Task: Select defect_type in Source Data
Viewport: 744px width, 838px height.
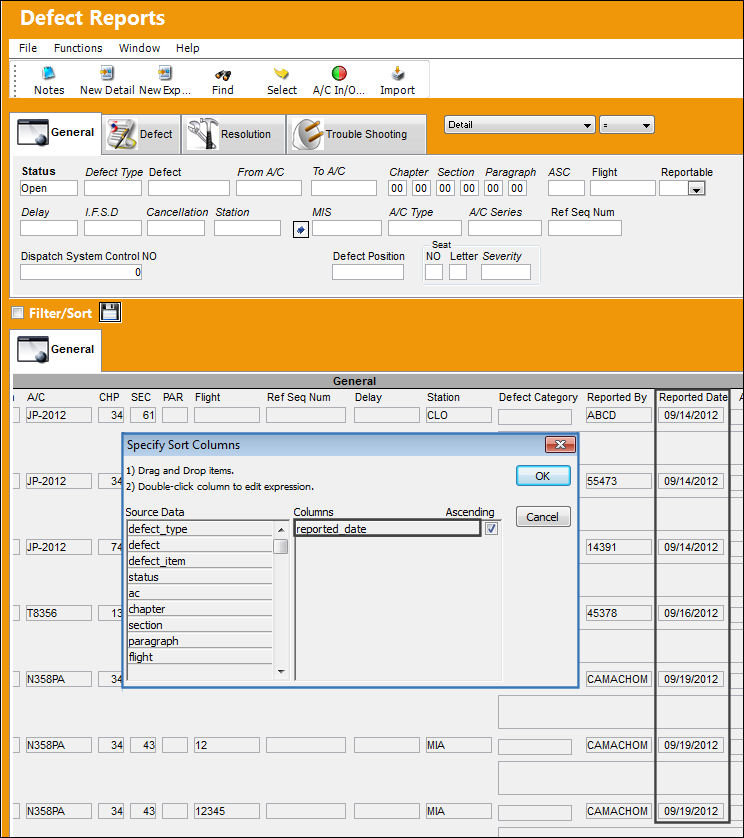Action: pos(200,529)
